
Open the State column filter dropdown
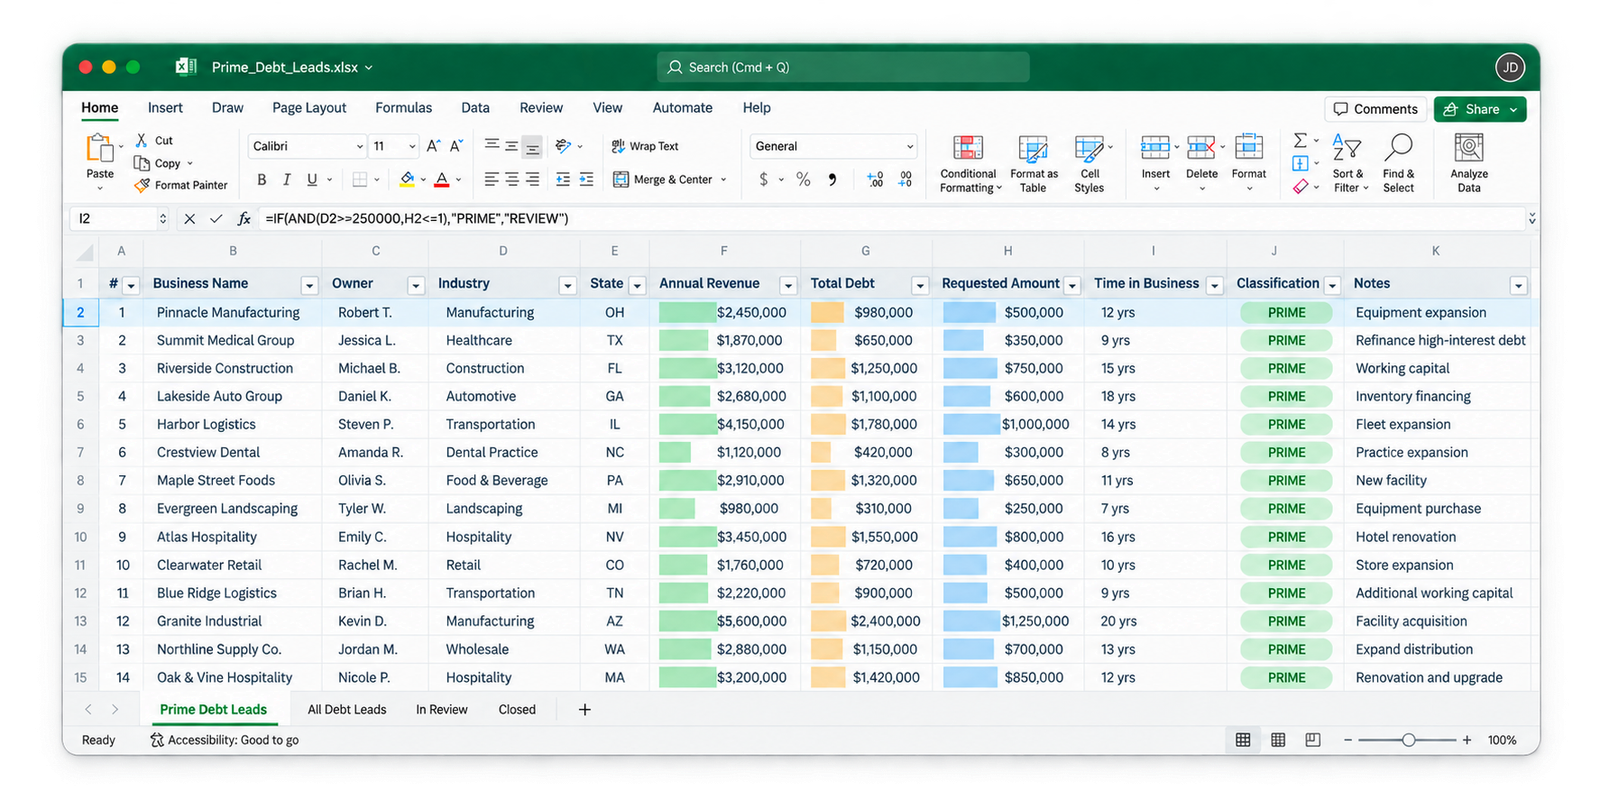pyautogui.click(x=637, y=285)
